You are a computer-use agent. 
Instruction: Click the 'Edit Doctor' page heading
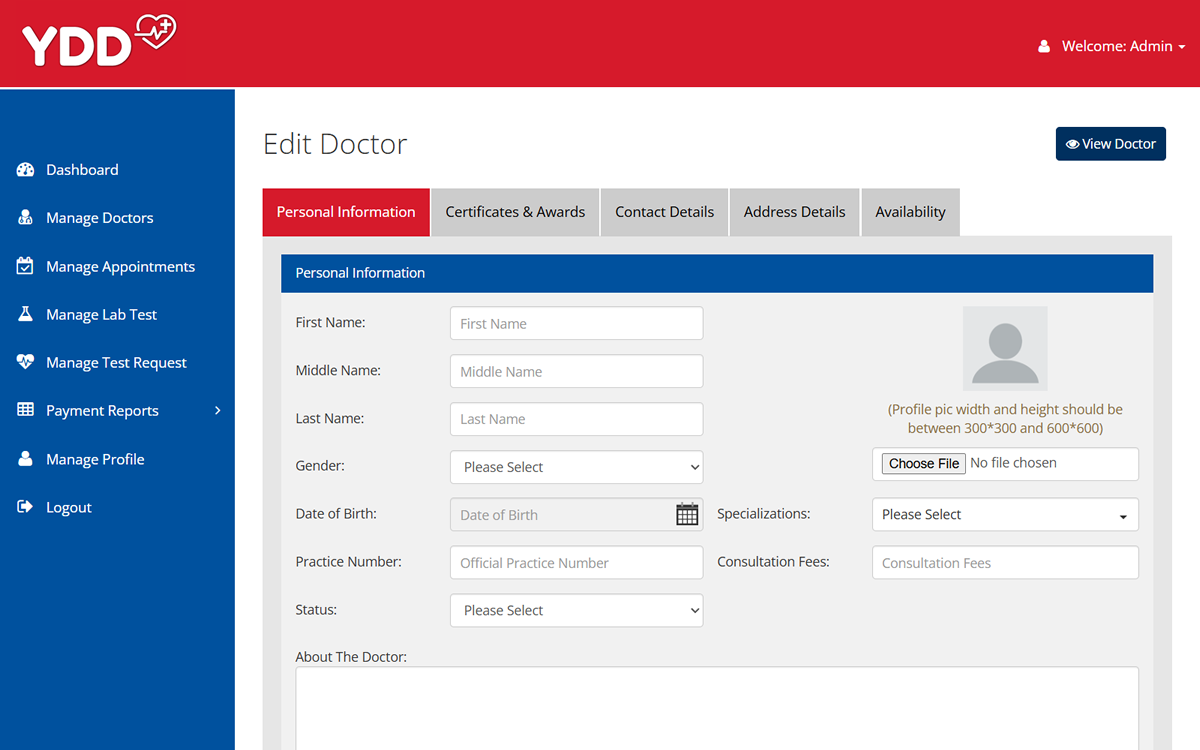[x=335, y=144]
